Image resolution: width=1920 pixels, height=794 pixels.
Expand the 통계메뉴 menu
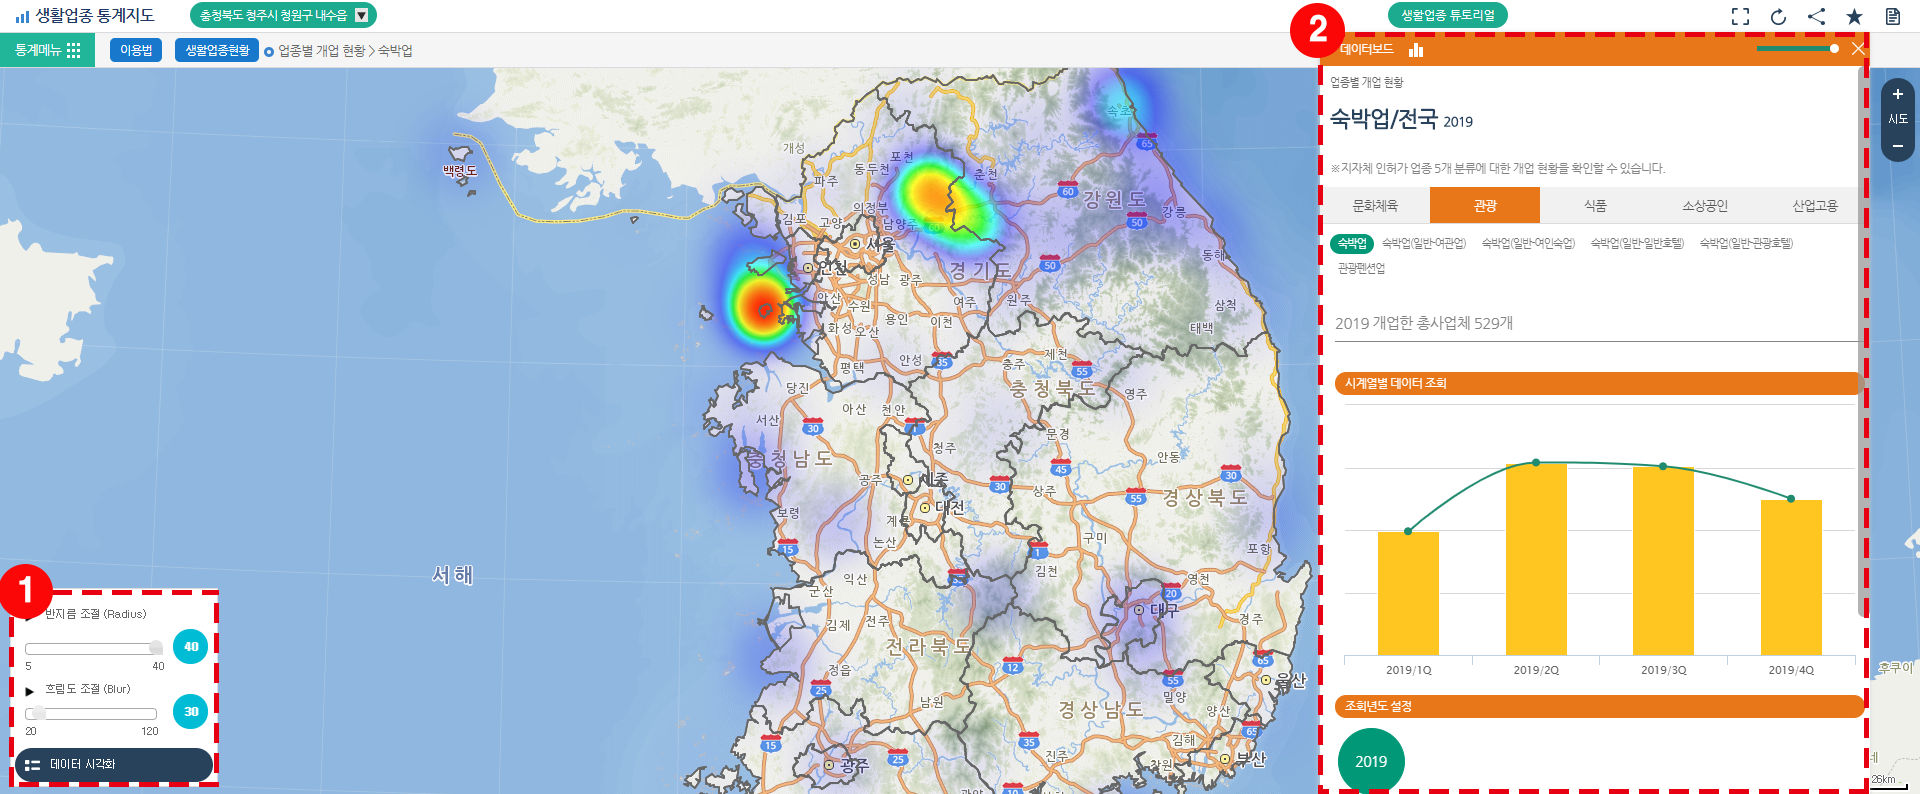(x=47, y=50)
